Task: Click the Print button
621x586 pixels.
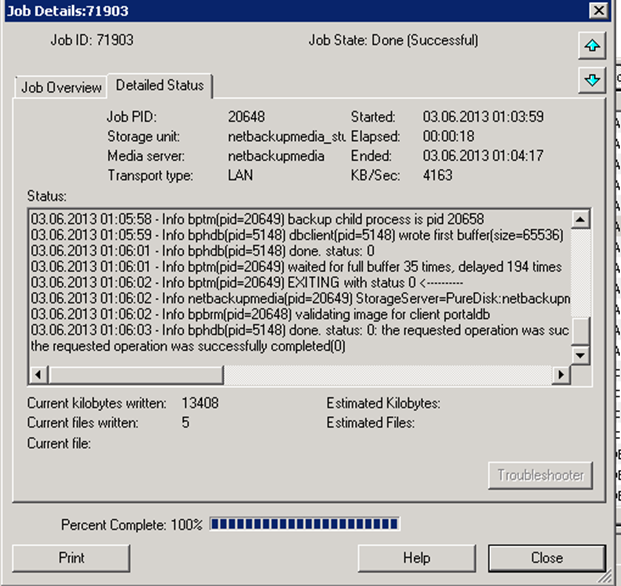Action: click(x=71, y=558)
